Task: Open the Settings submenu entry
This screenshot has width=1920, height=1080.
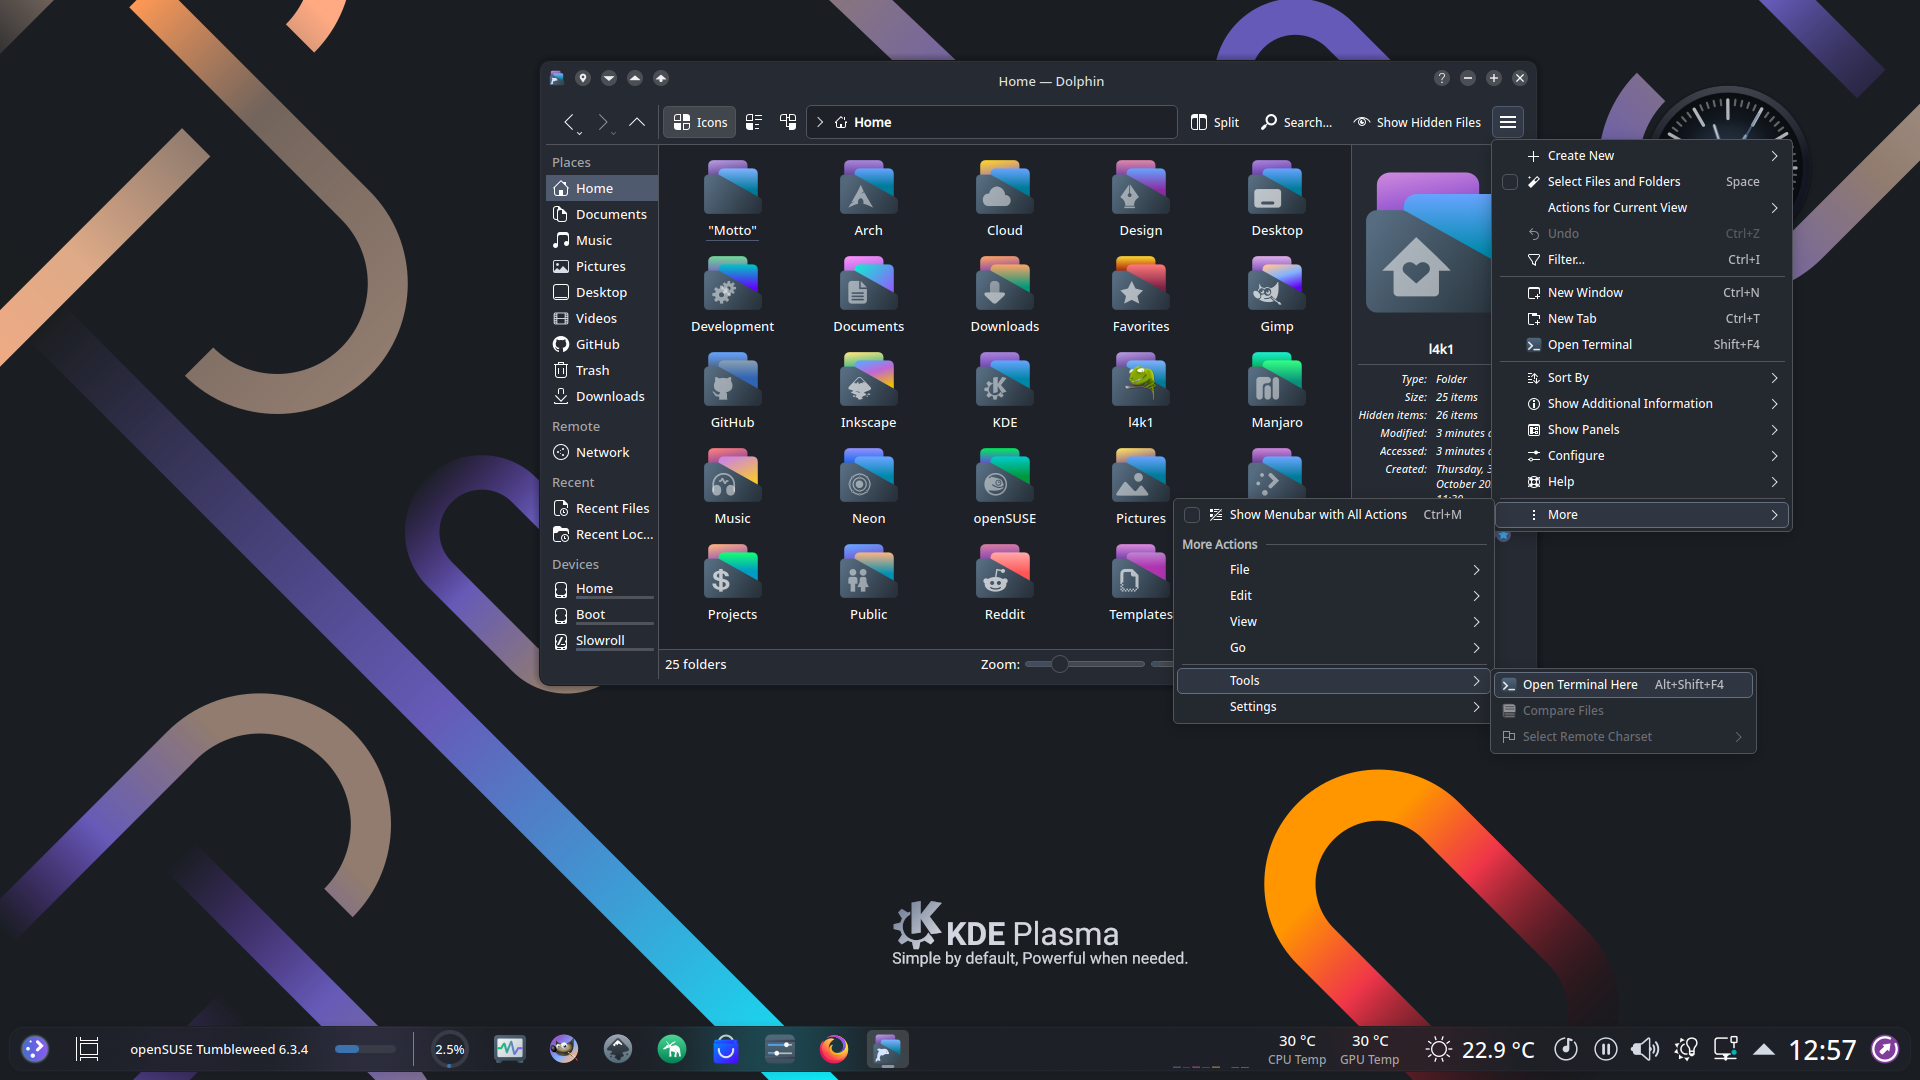Action: [1332, 707]
